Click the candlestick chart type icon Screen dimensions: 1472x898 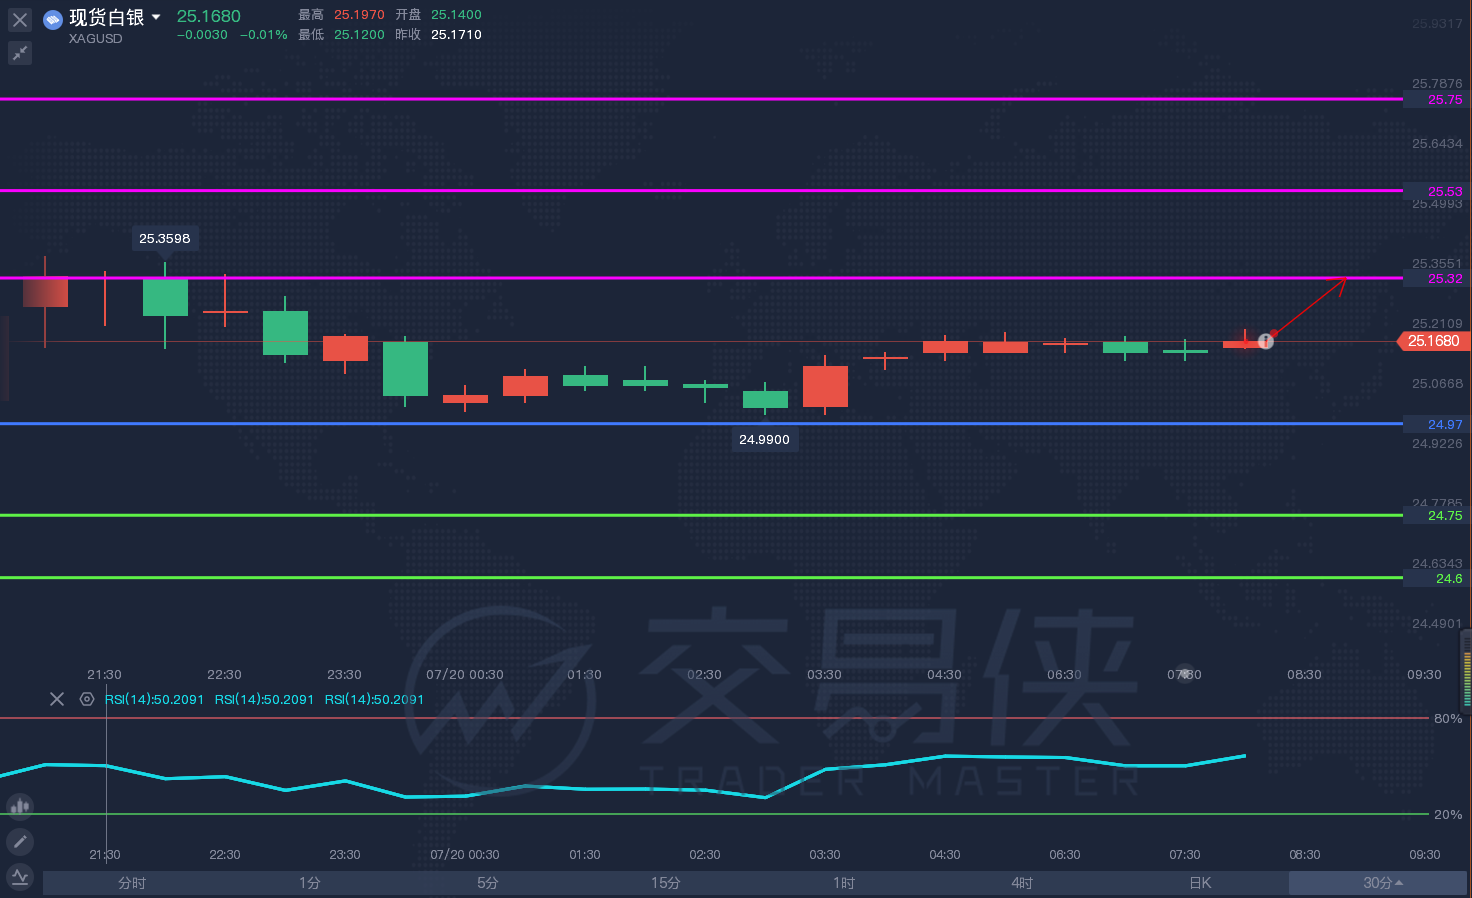coord(20,806)
